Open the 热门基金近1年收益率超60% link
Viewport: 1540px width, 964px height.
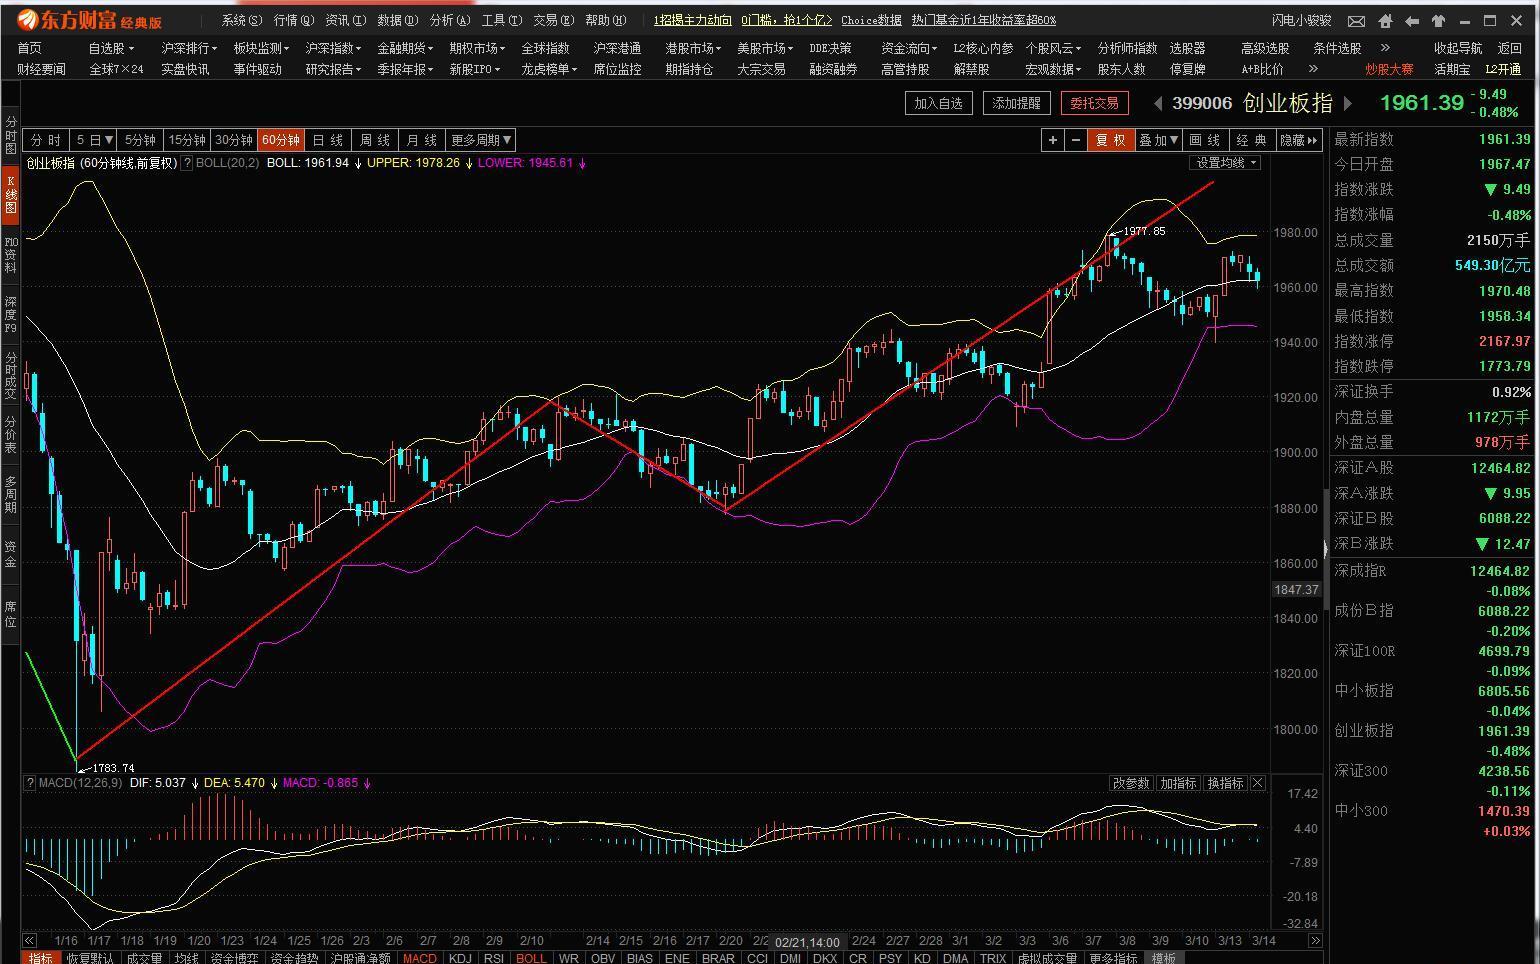click(x=983, y=20)
